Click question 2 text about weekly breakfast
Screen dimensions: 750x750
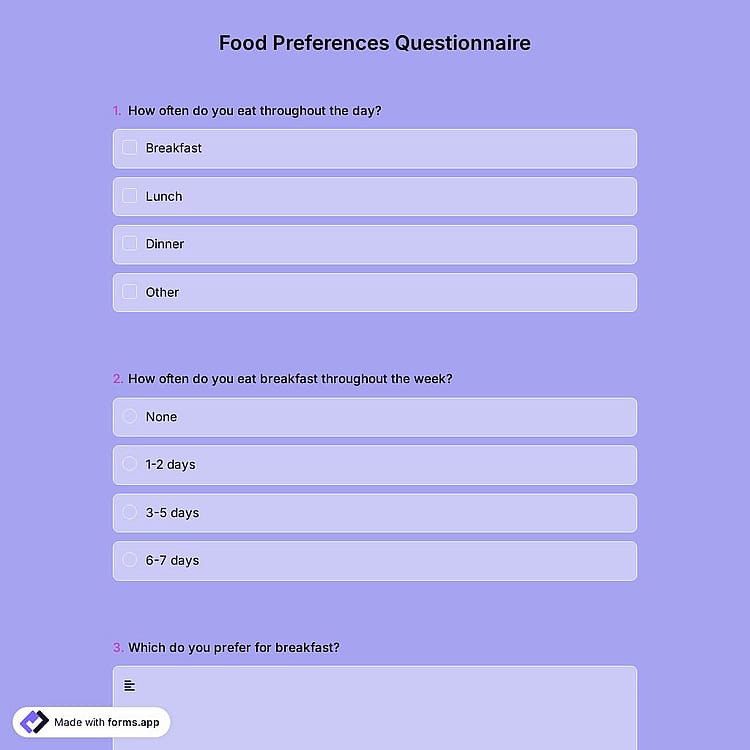tap(290, 379)
